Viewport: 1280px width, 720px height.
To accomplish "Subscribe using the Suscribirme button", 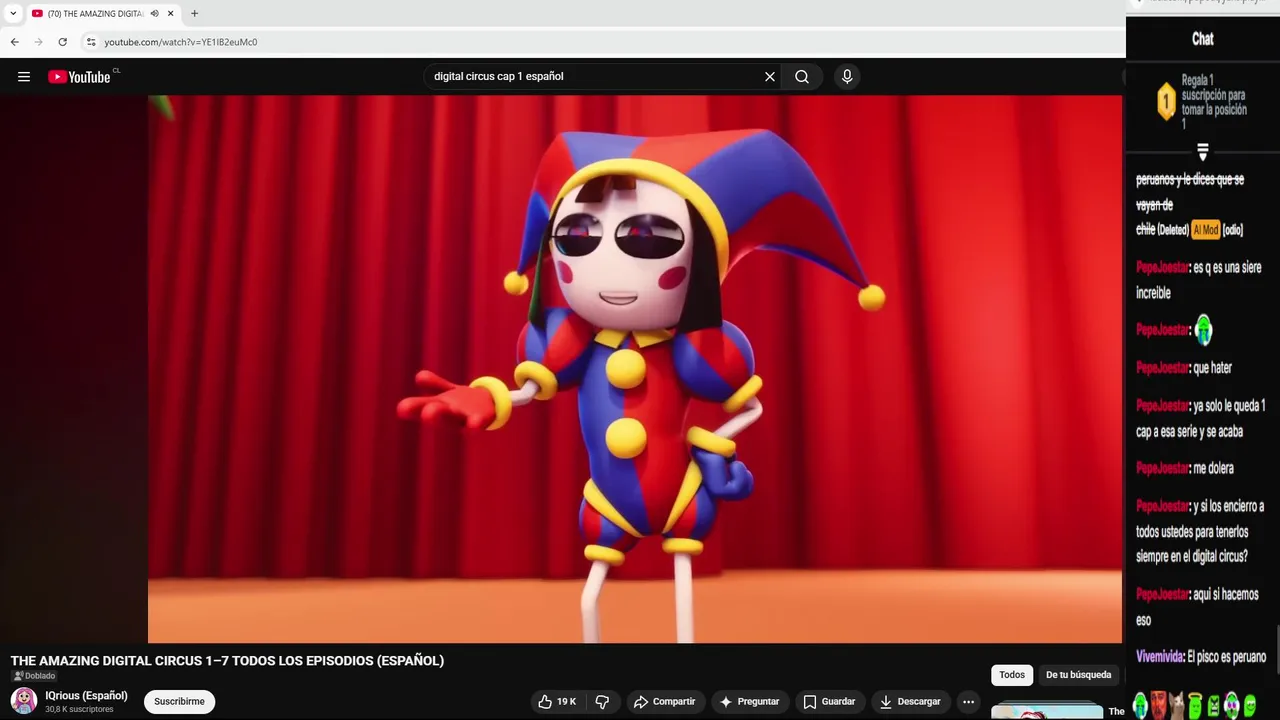I will click(179, 702).
